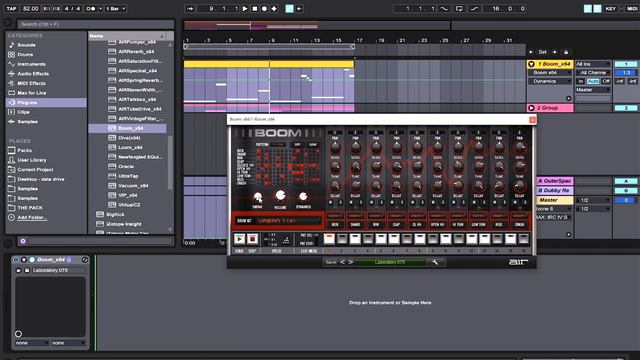Click the MIDI Arrangement Overdub plus button
Screen dimensions: 640x360
pos(274,8)
